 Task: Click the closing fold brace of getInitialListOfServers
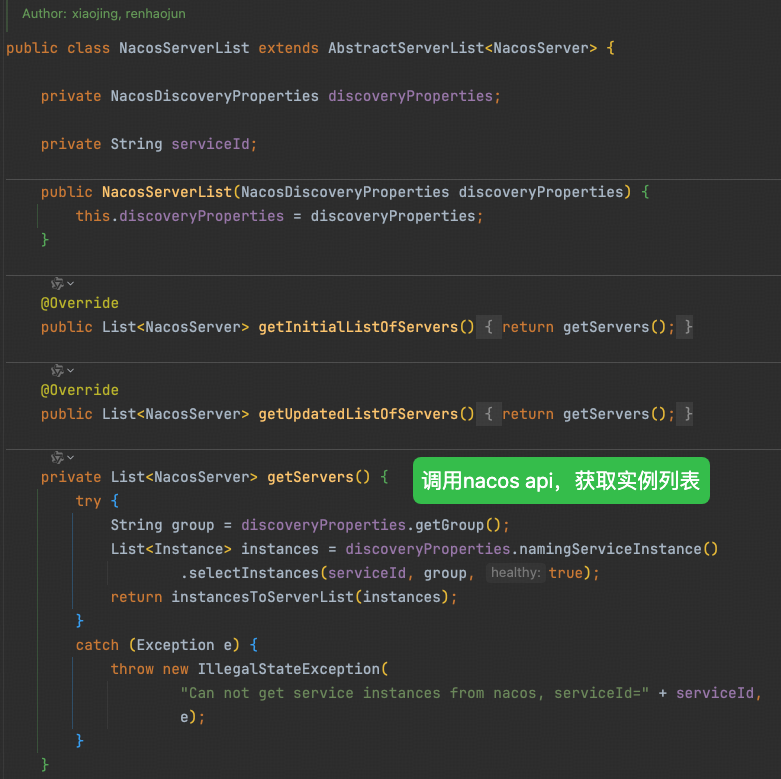[x=688, y=327]
